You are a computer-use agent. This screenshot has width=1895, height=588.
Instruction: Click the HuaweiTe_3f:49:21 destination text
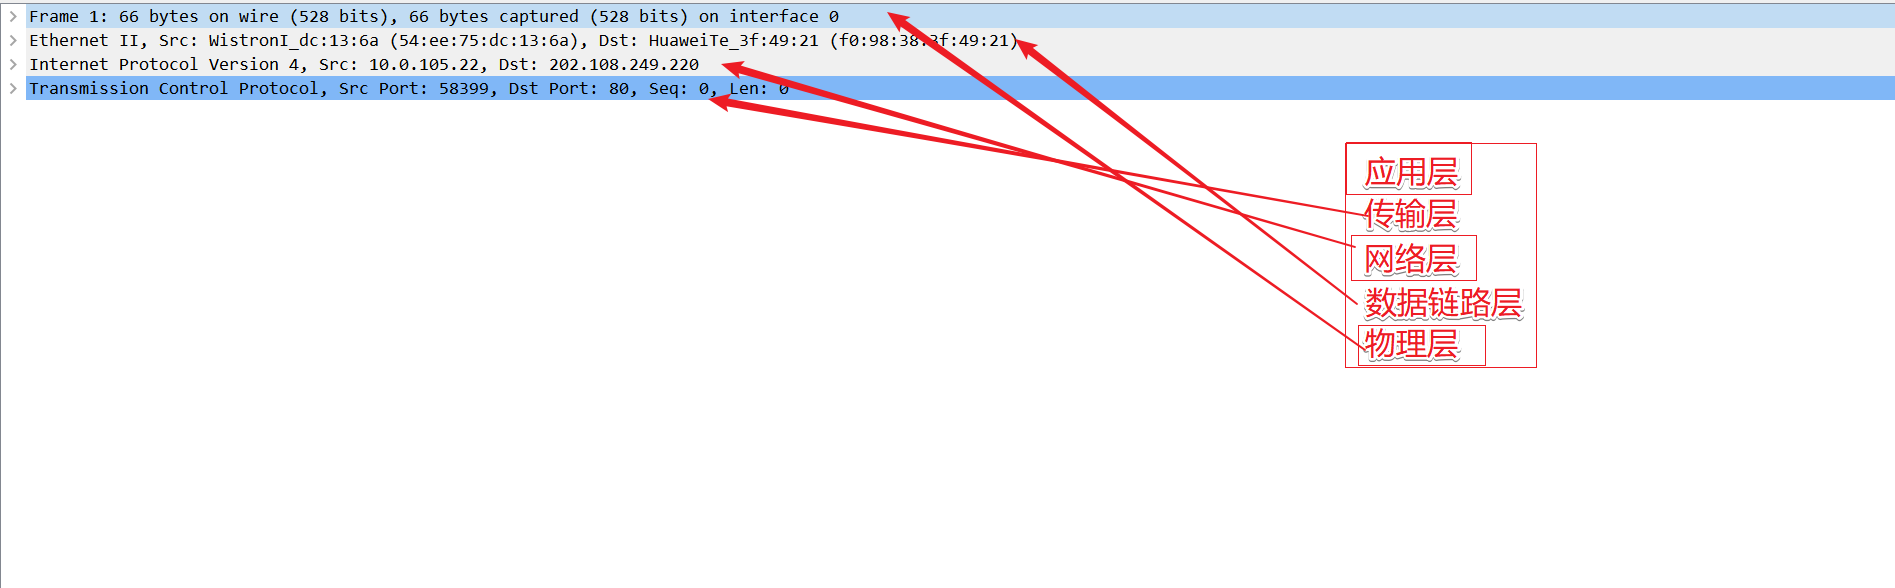point(733,40)
